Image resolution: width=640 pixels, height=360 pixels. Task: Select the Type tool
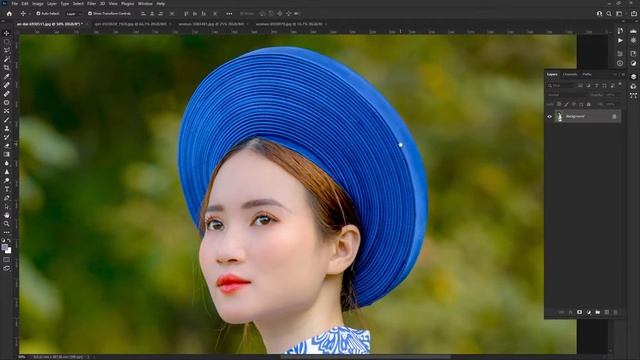[7, 189]
